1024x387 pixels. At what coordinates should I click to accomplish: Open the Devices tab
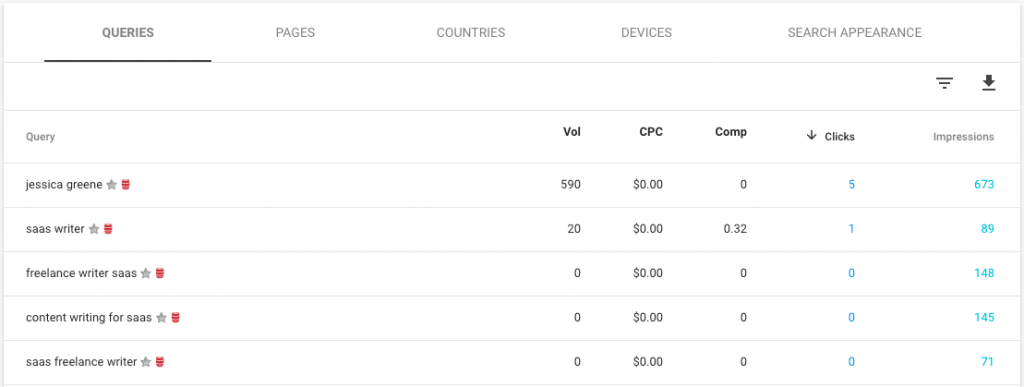point(647,33)
